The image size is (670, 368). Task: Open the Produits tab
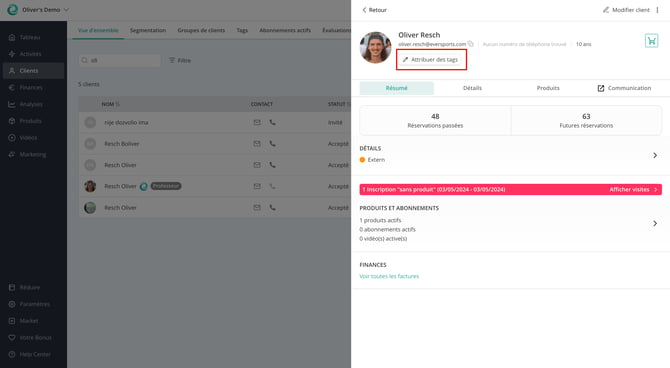[548, 88]
